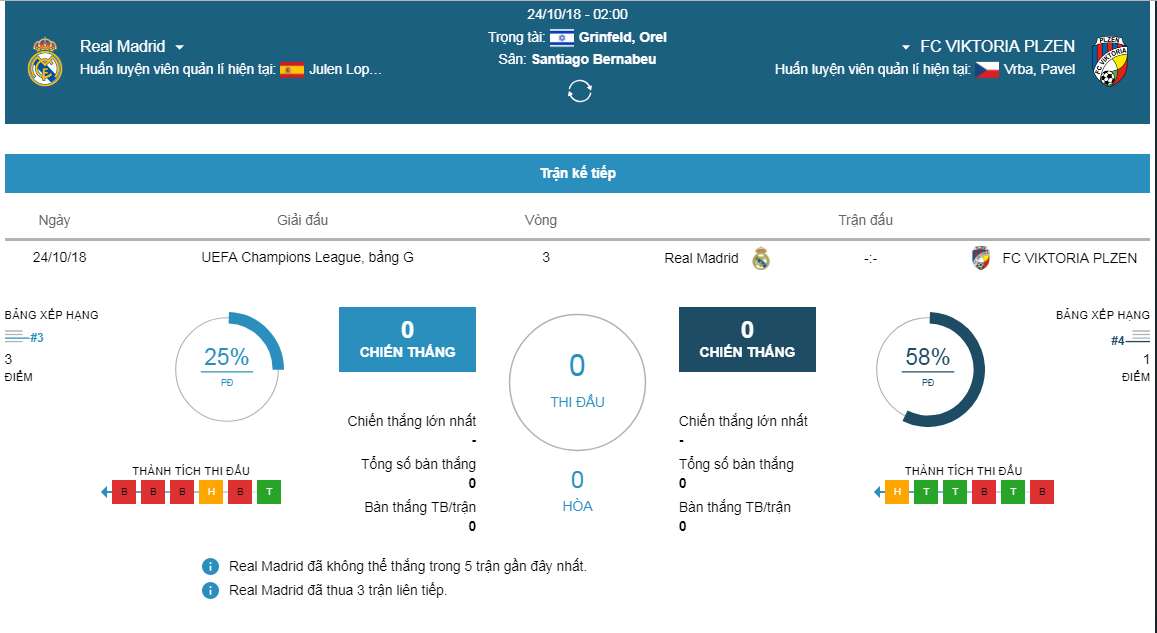Click Viktoria Plzen's dark 0 CHIẾN THẮNG box

coord(747,339)
